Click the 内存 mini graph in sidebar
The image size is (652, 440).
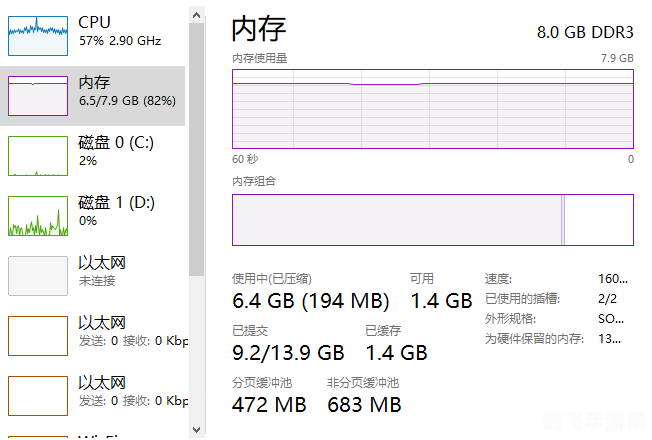pyautogui.click(x=38, y=95)
